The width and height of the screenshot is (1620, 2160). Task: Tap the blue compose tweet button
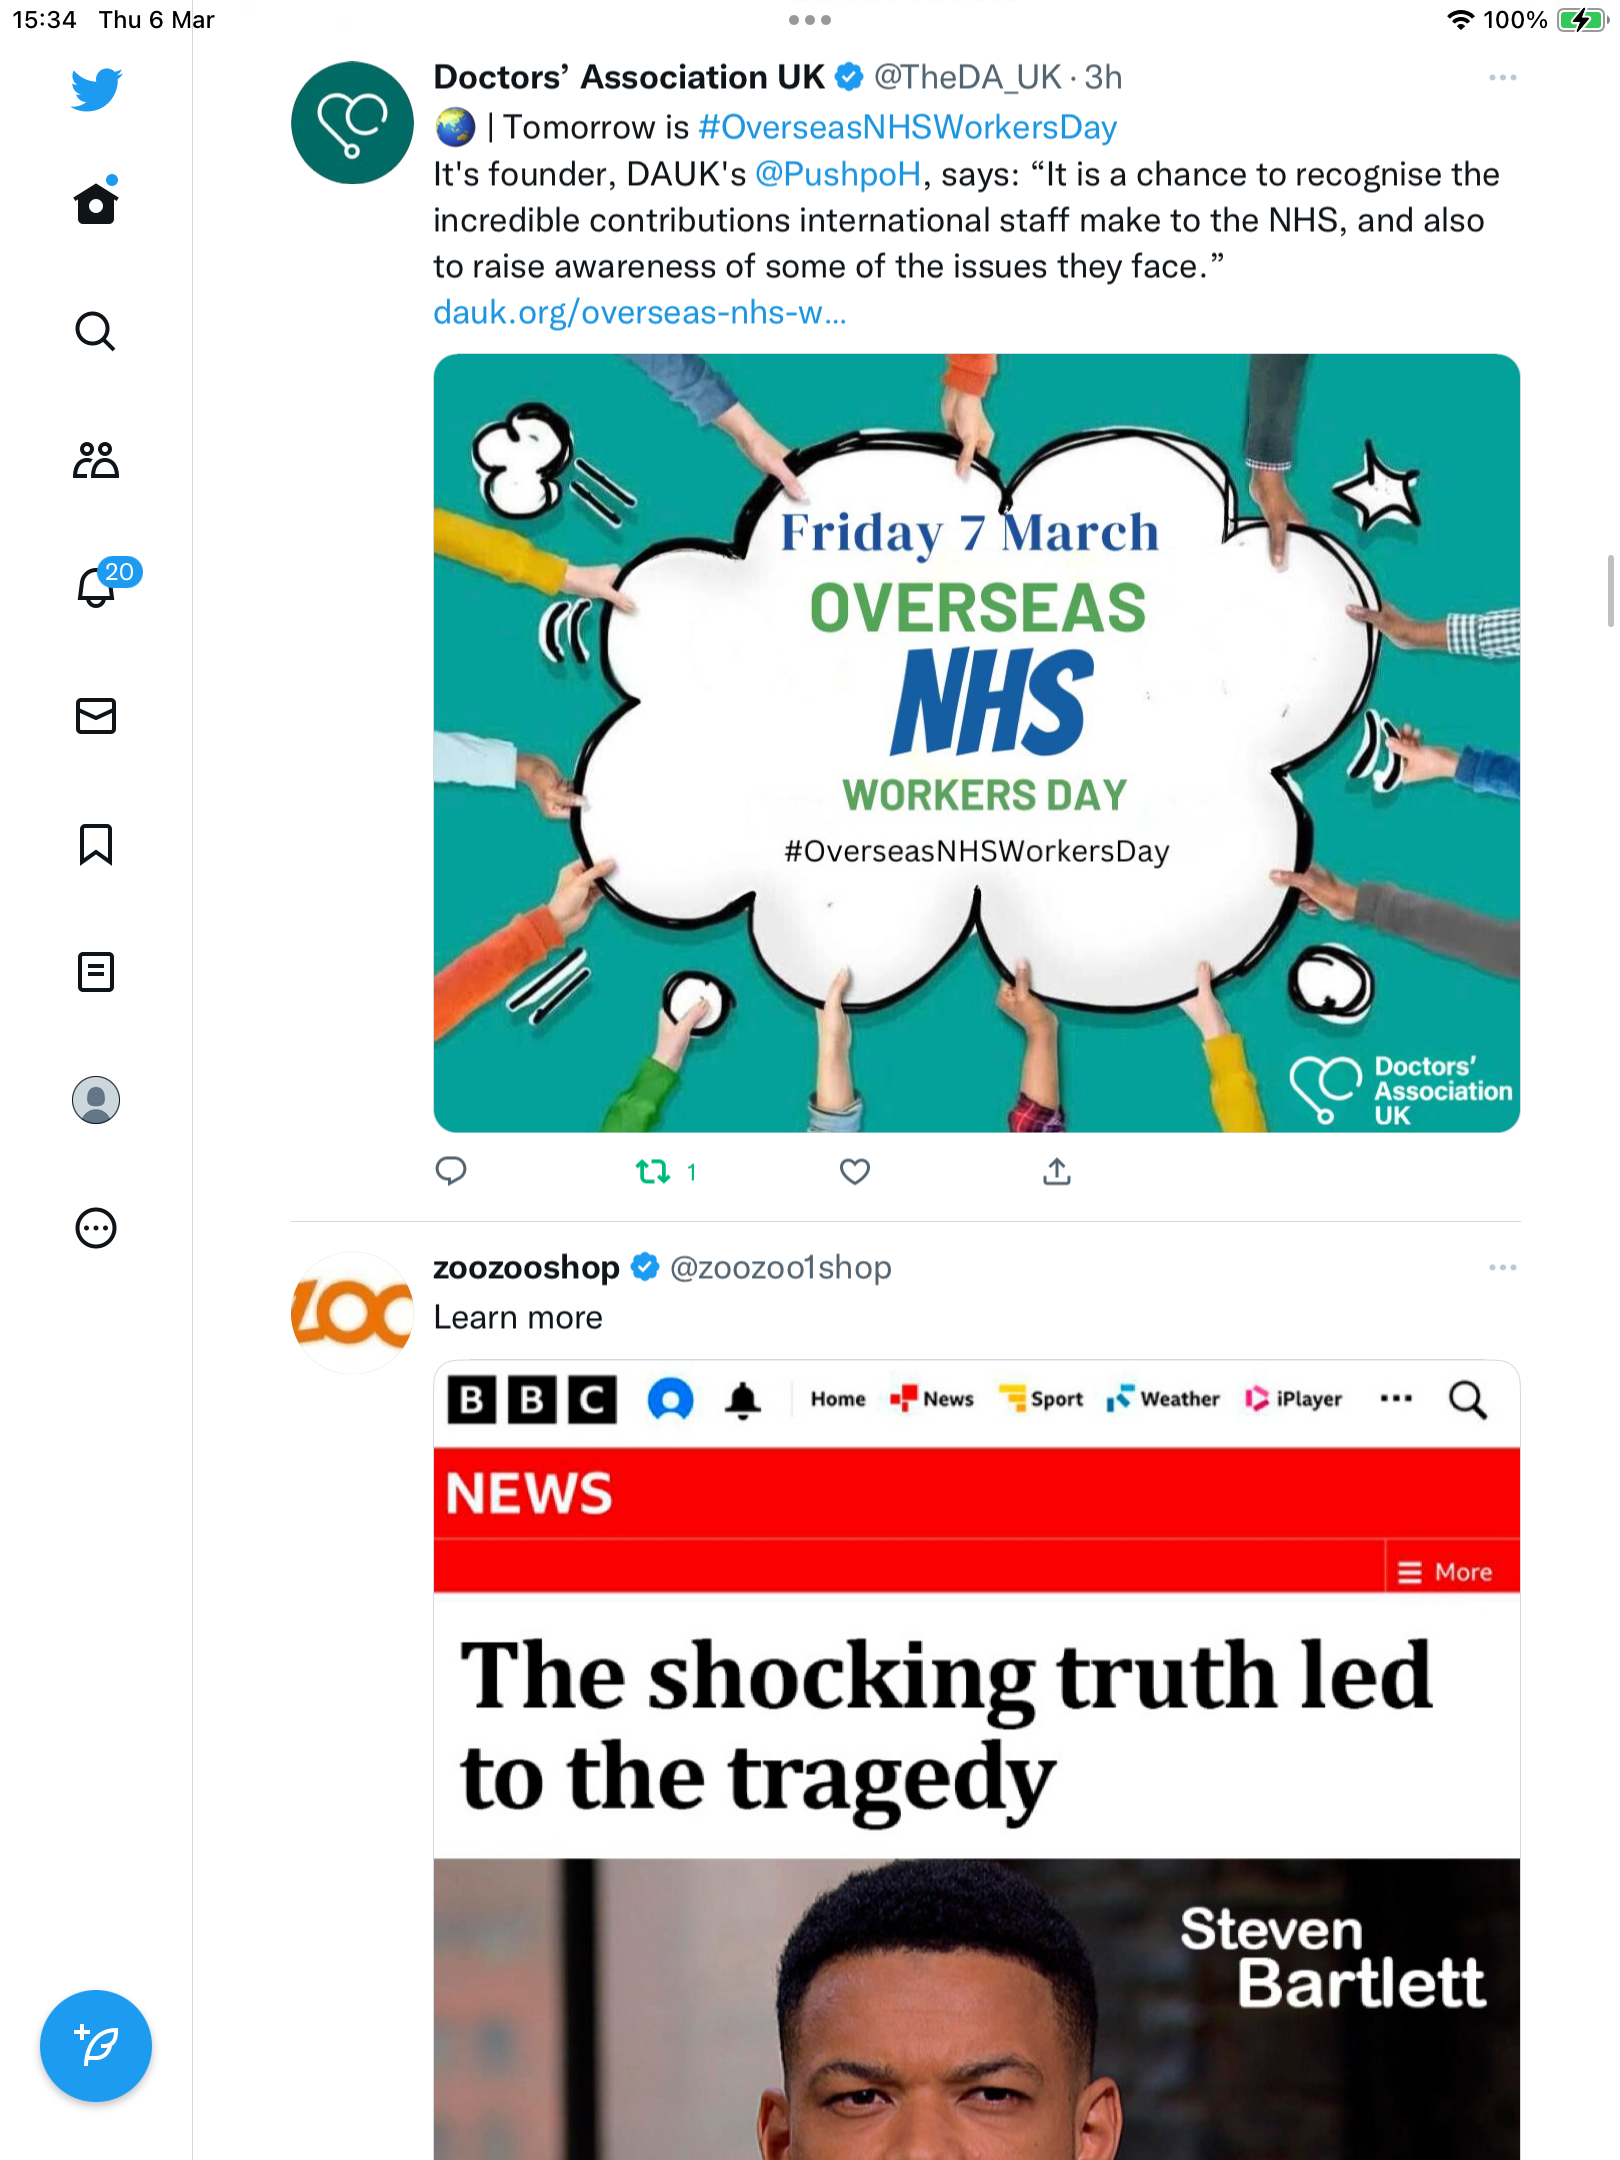pos(96,2046)
